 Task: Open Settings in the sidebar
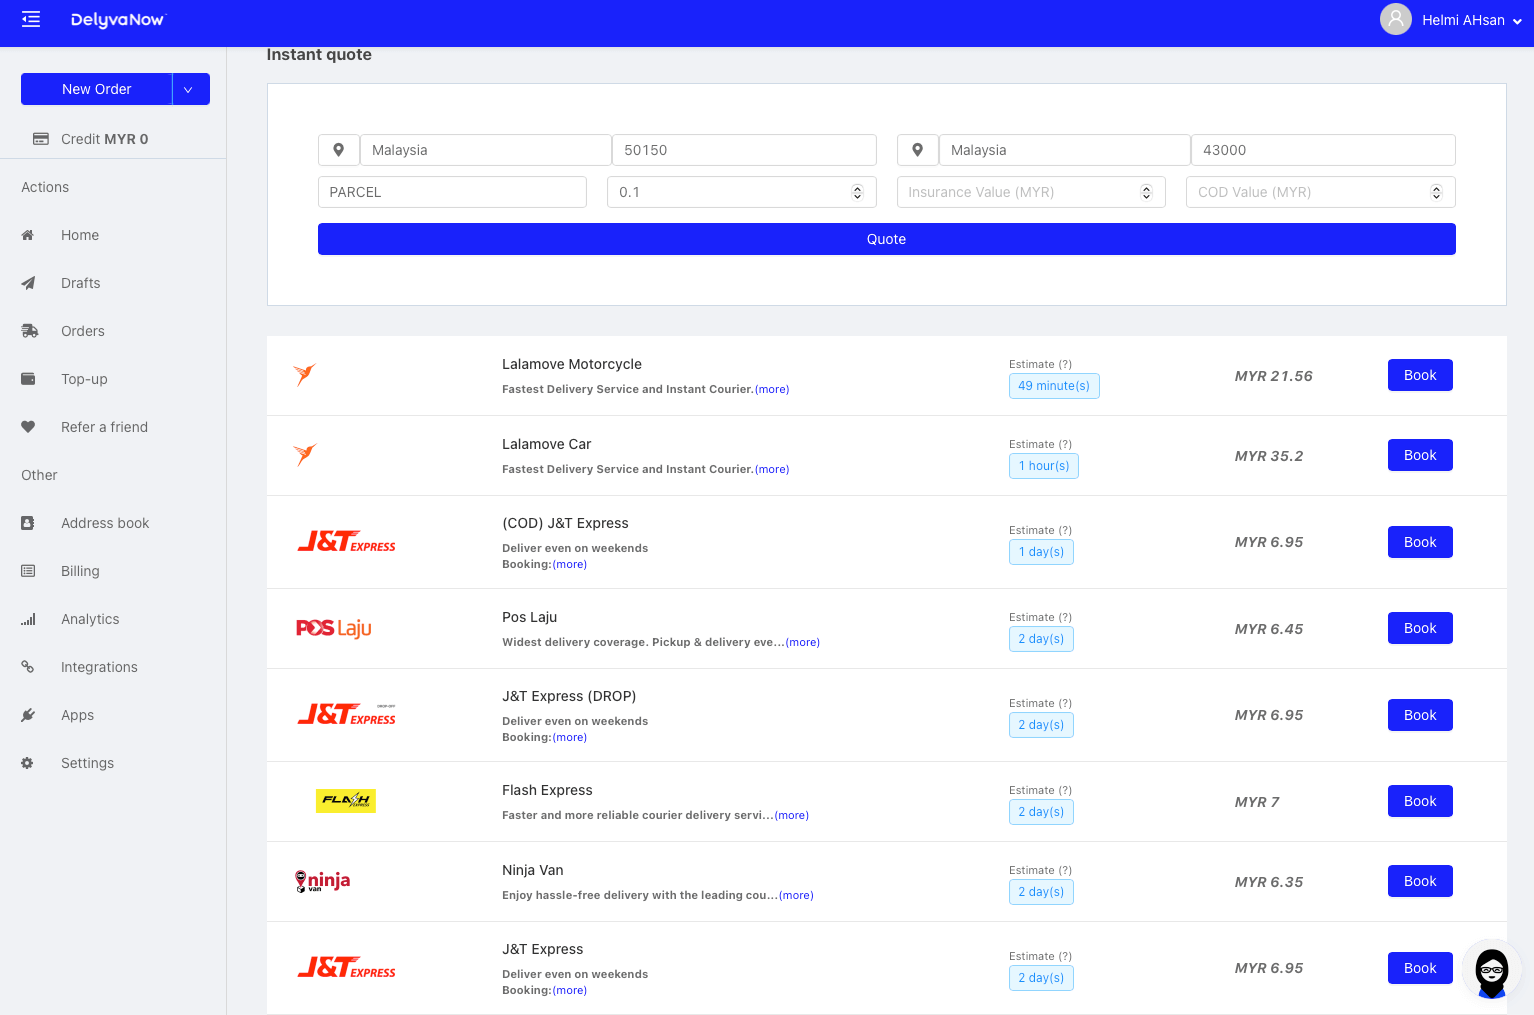pos(88,763)
